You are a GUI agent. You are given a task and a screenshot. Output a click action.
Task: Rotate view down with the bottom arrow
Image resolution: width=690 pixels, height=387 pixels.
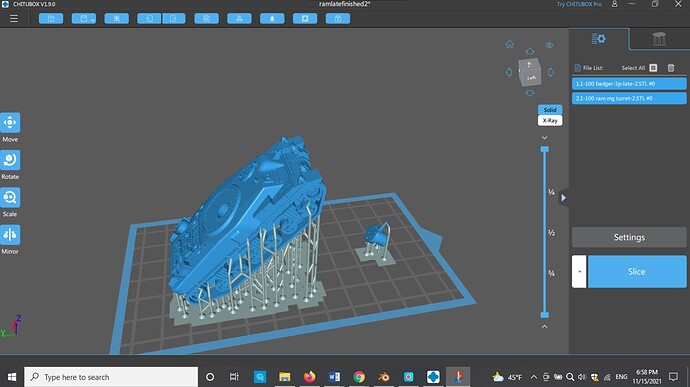pyautogui.click(x=530, y=93)
